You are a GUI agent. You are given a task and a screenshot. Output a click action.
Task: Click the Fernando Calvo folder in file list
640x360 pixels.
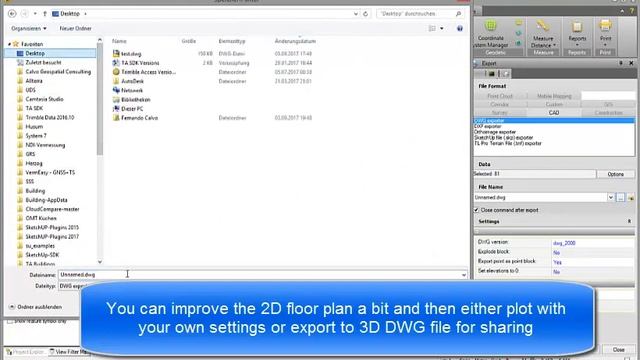pos(139,118)
